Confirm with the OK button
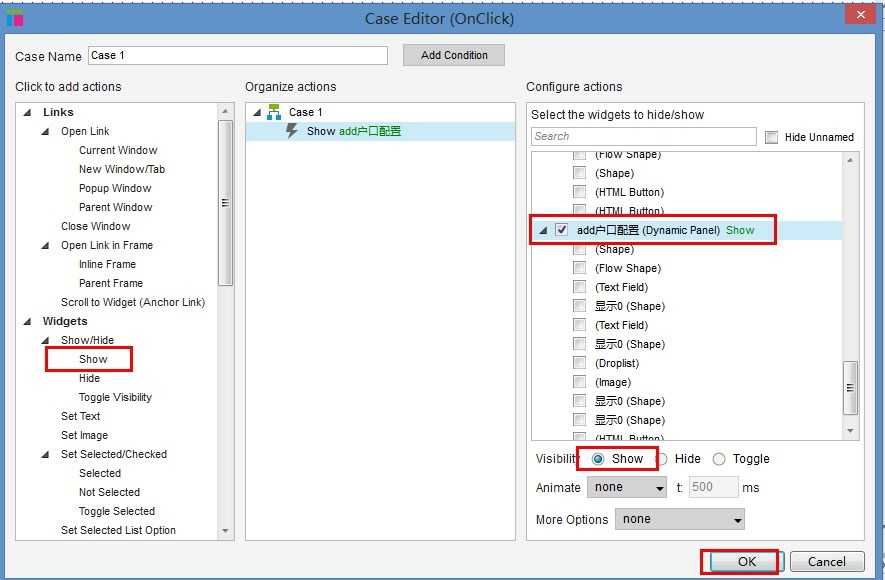885x580 pixels. pos(746,561)
